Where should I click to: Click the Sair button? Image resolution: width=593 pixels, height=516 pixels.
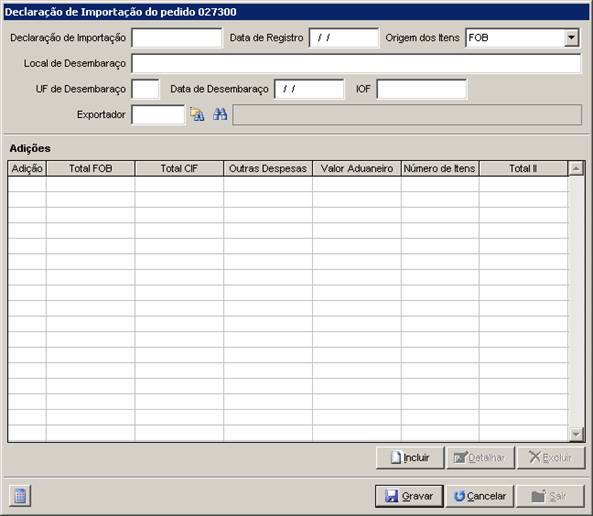point(551,496)
